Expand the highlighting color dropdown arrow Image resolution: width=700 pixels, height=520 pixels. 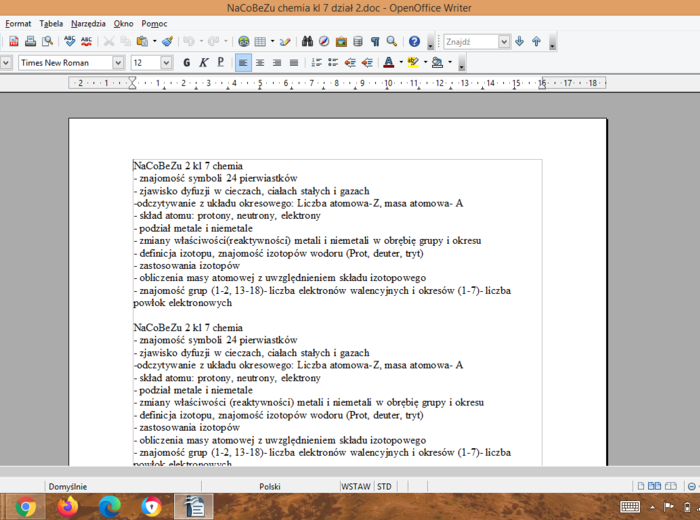point(426,62)
